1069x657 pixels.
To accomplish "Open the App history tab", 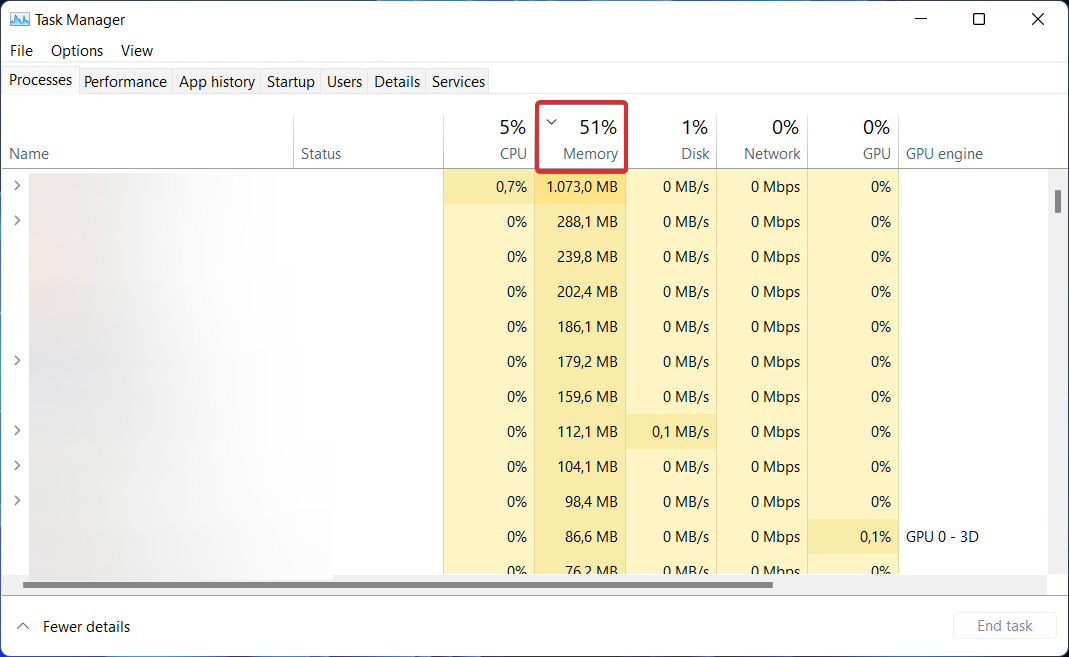I will click(x=216, y=81).
